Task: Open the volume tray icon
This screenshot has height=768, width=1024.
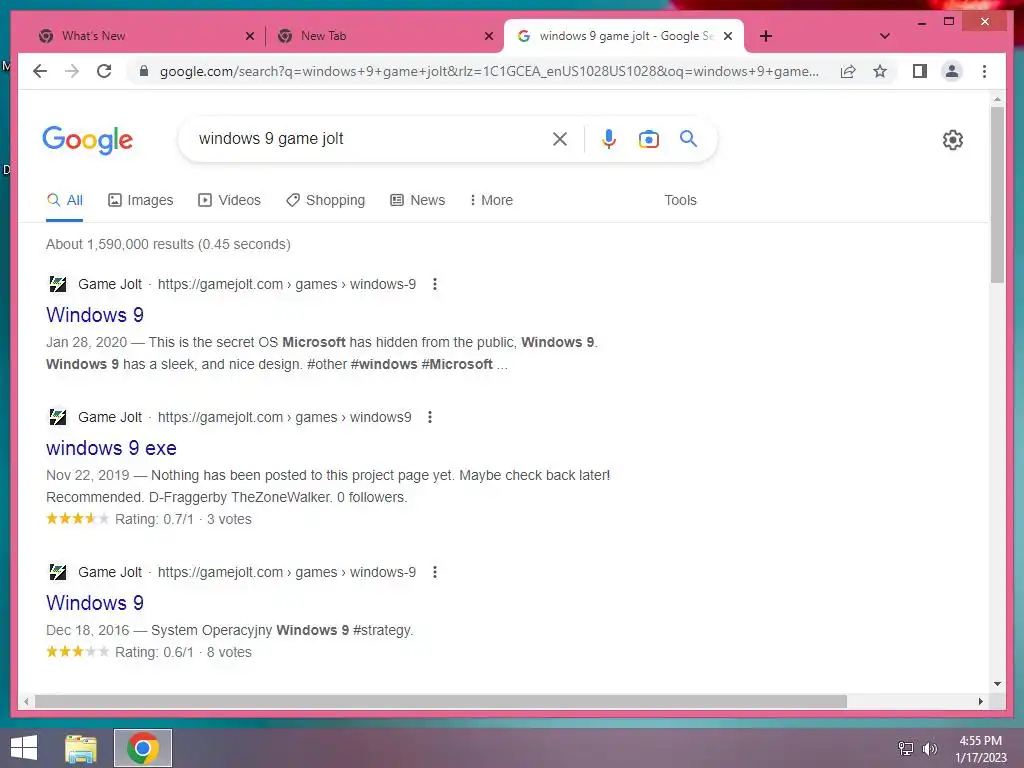Action: [930, 748]
